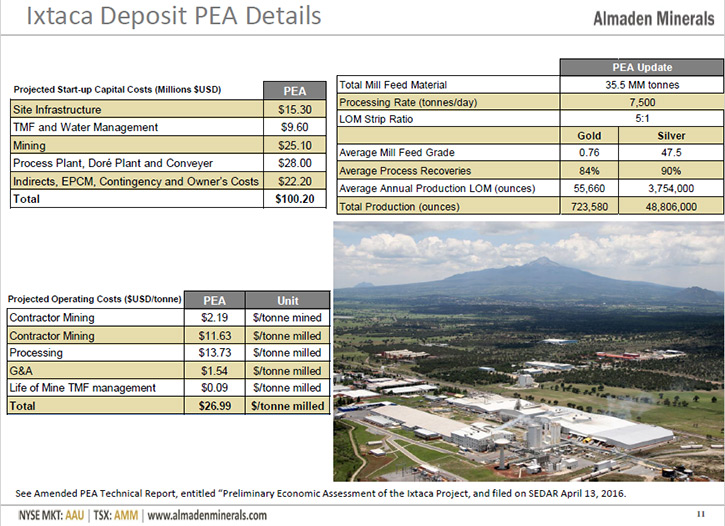Screen dimensions: 725x526
Task: Click the 'TSX: AMM' ticker text
Action: click(116, 515)
